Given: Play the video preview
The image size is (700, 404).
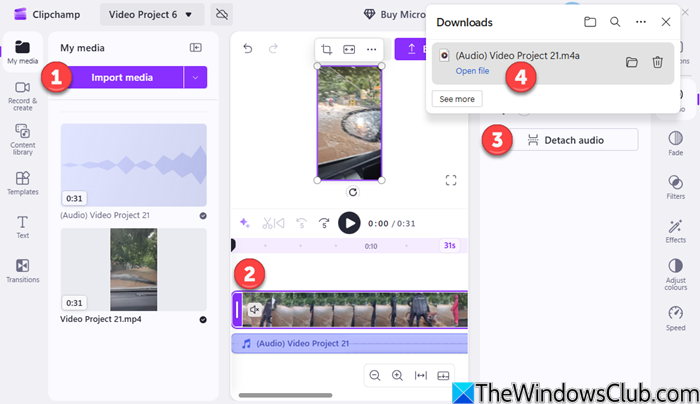Looking at the screenshot, I should (349, 223).
